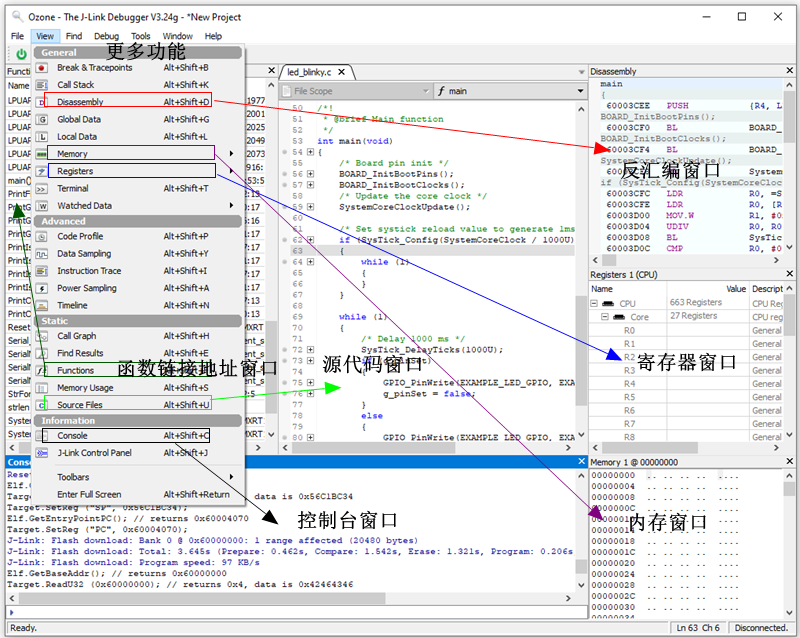800x638 pixels.
Task: Switch to the led_blinky.c tab
Action: [308, 72]
